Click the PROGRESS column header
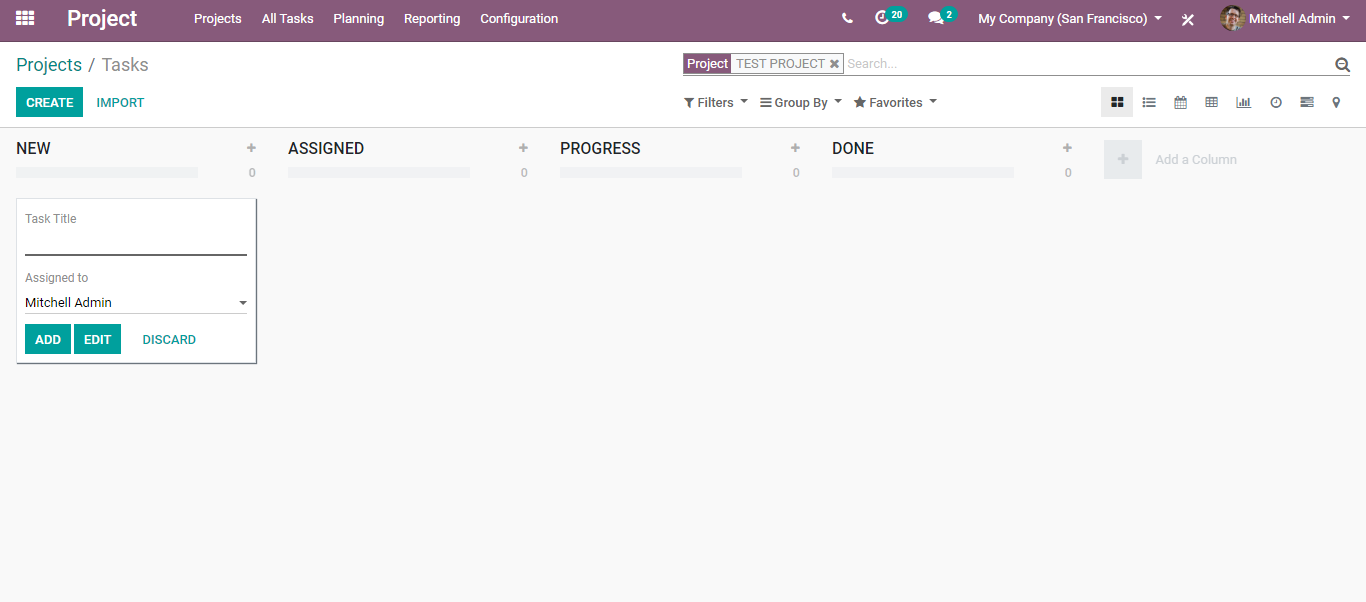This screenshot has width=1366, height=602. pyautogui.click(x=600, y=148)
